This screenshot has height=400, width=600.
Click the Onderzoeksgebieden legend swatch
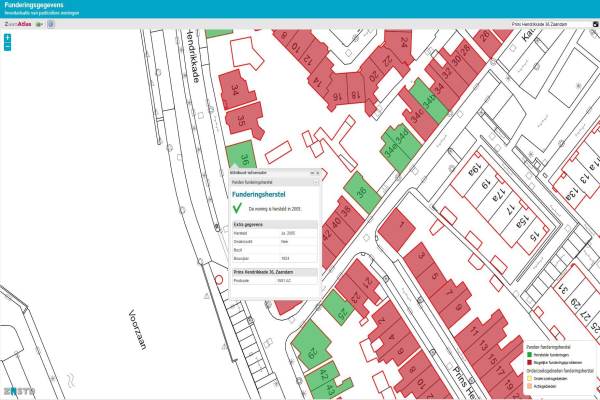(528, 380)
